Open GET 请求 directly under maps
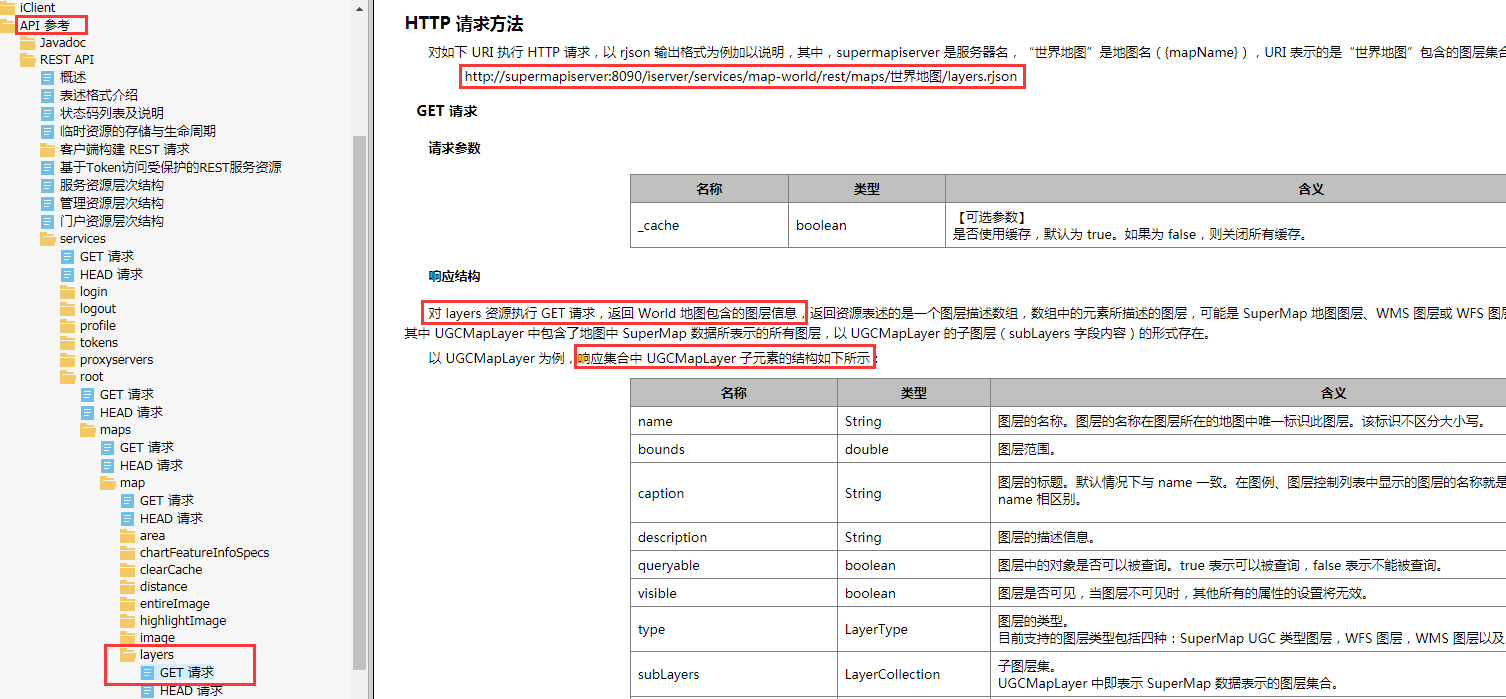 (x=147, y=448)
